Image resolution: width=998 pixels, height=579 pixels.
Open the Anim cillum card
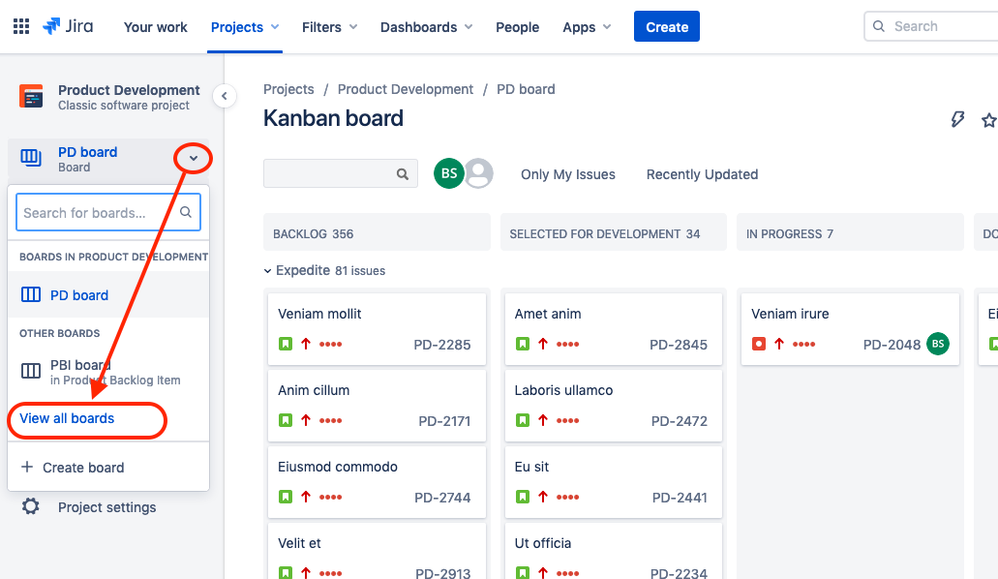(377, 405)
